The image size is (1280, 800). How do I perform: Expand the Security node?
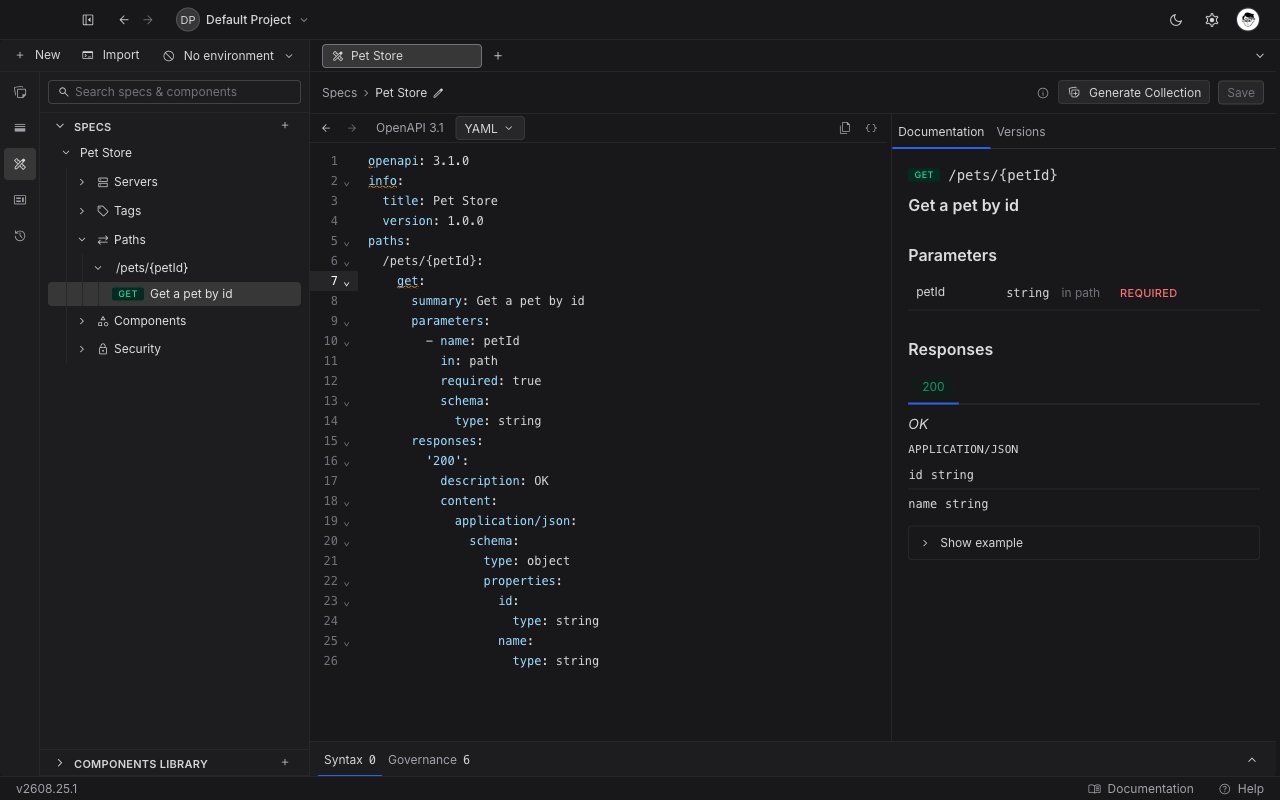(x=82, y=349)
